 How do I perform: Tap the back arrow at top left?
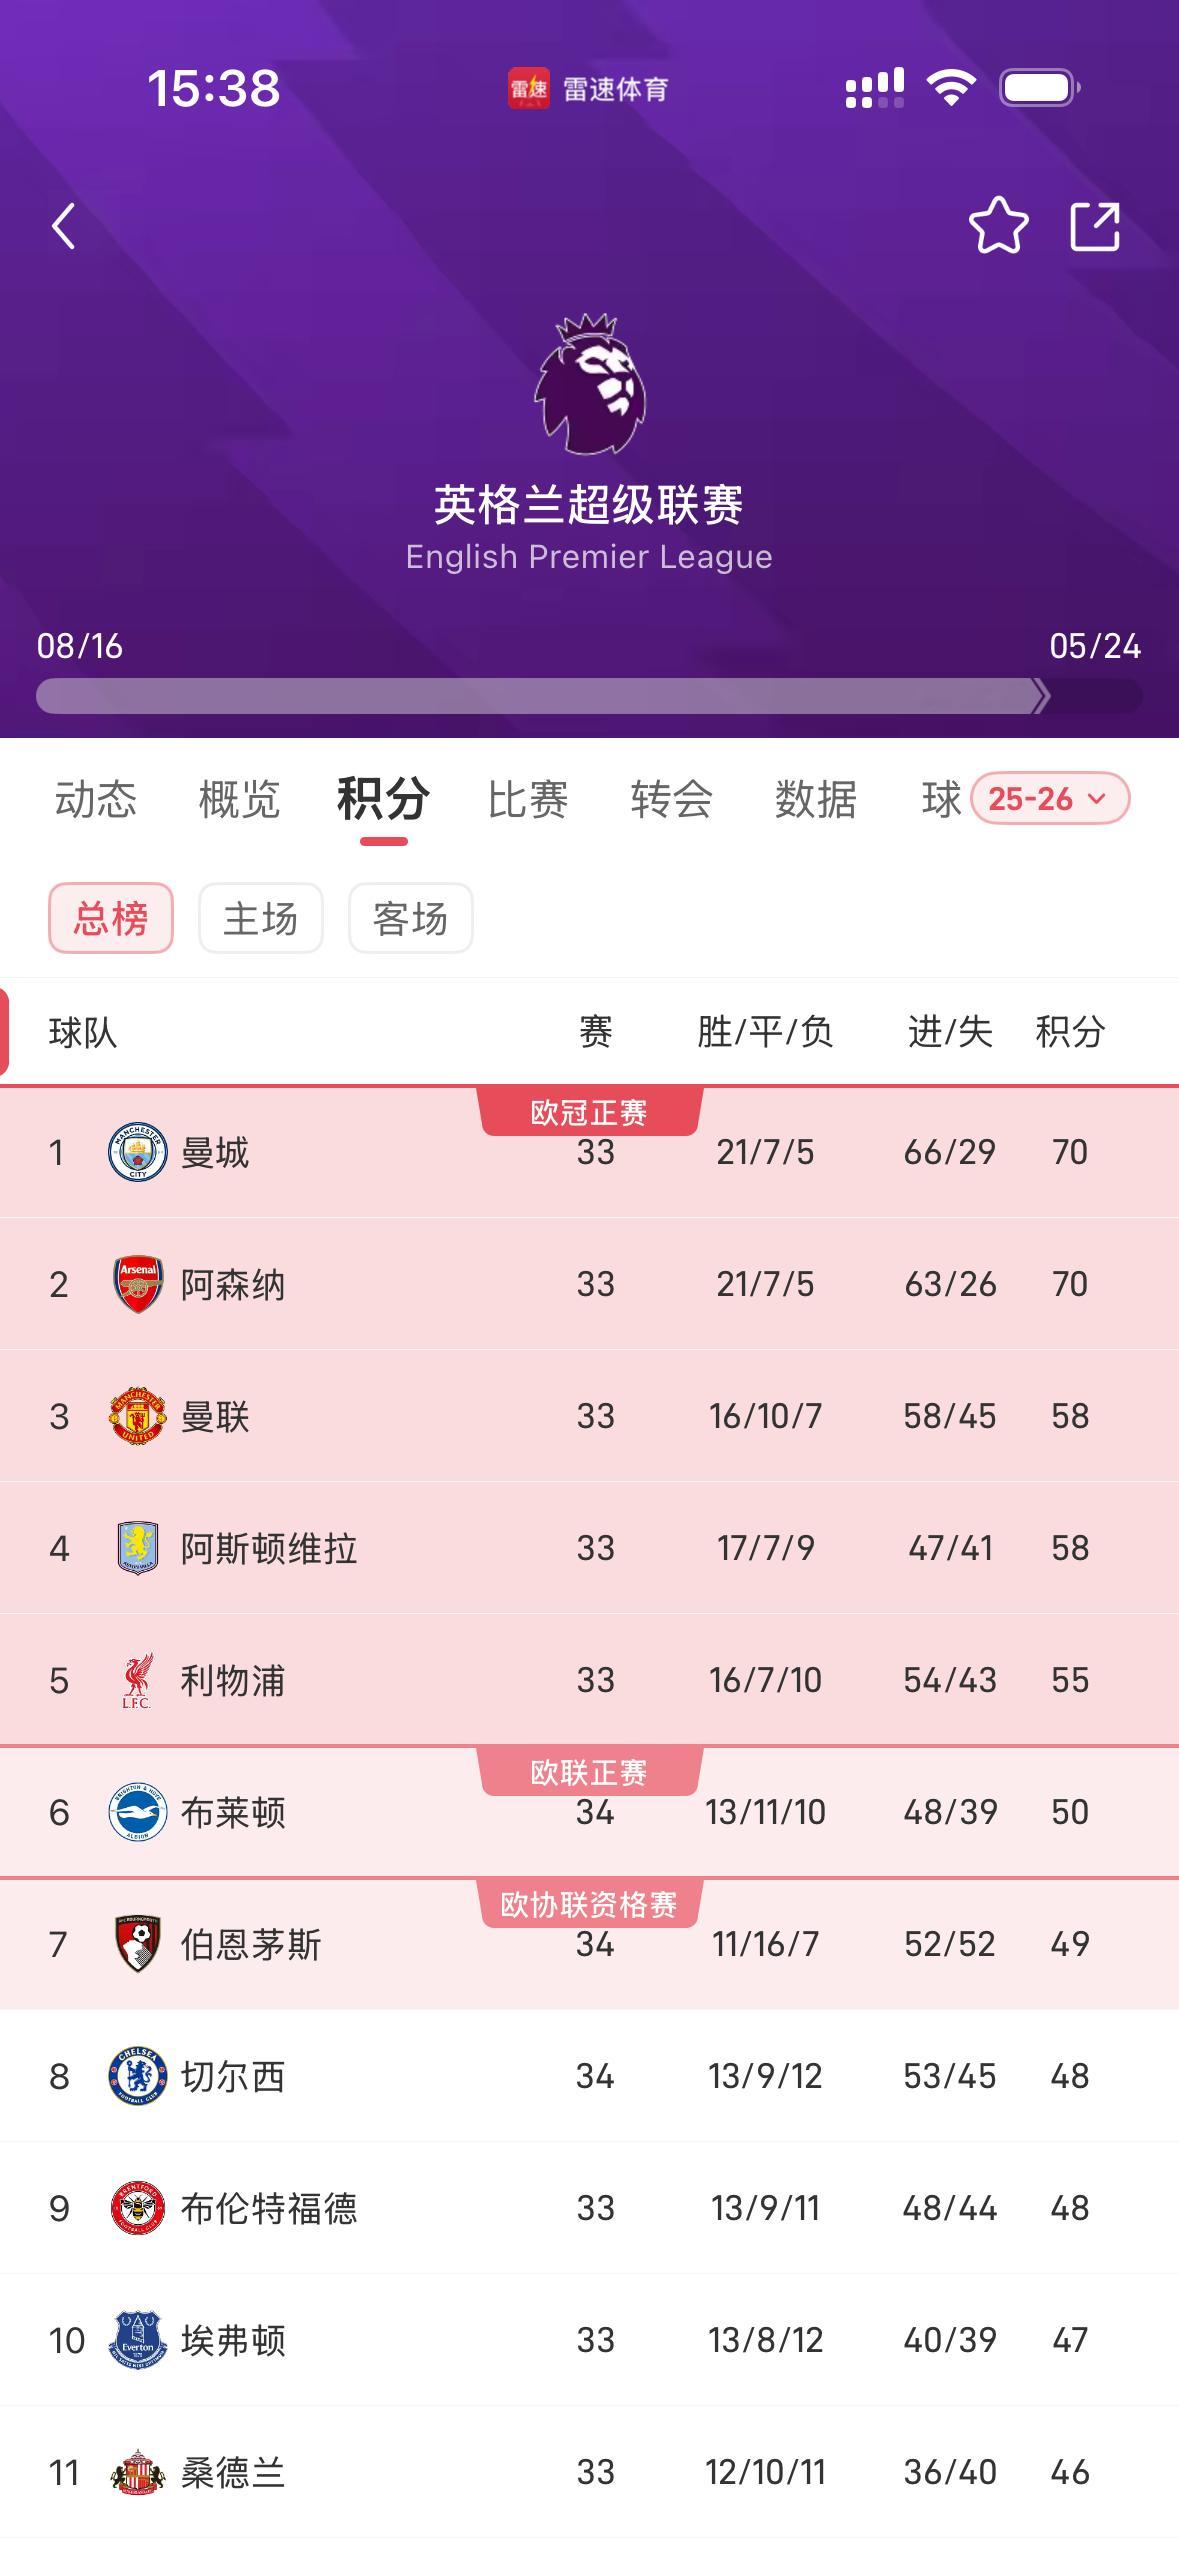tap(63, 225)
